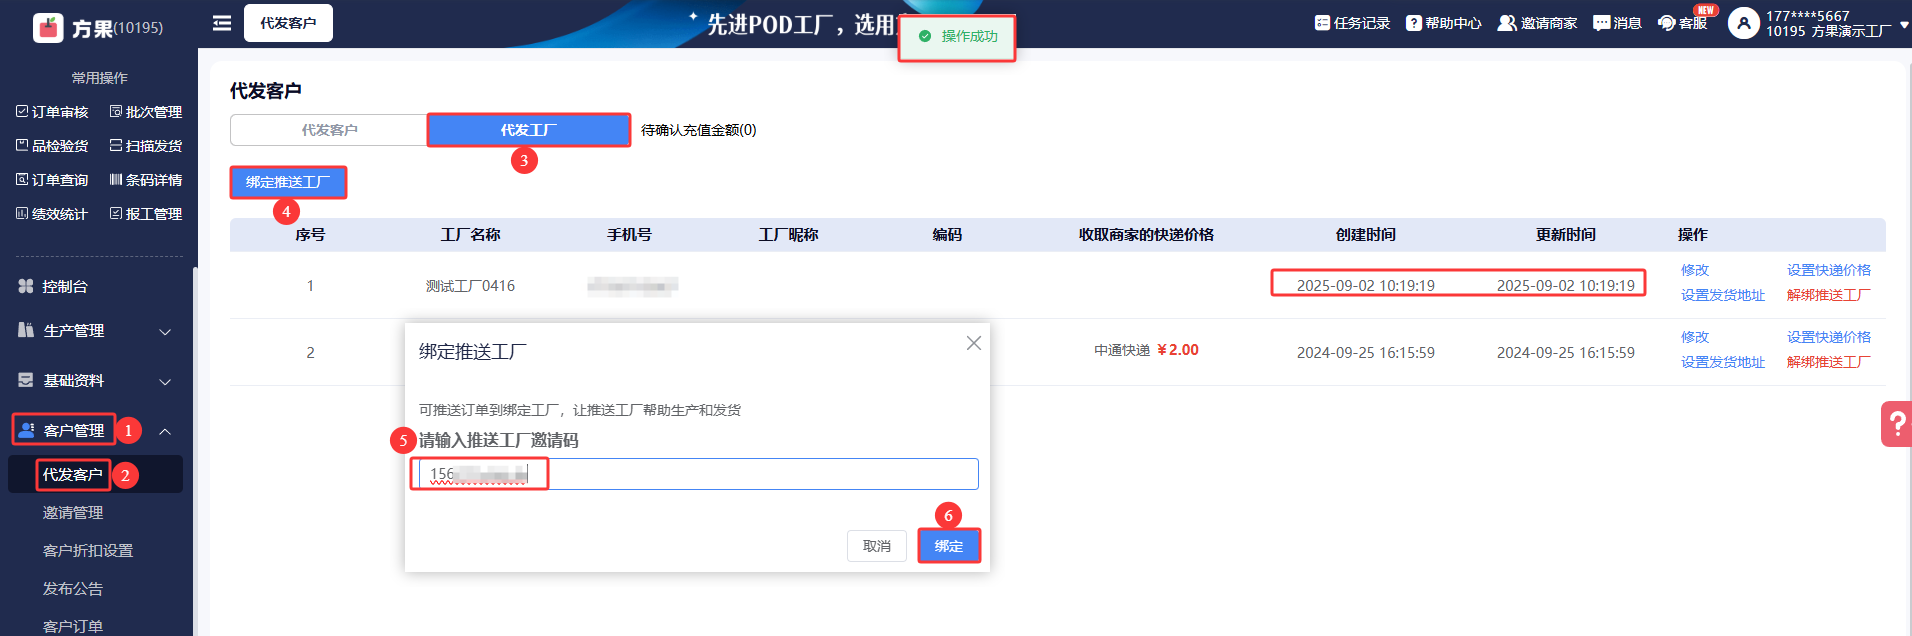Click 绑定推送工厂 button
This screenshot has width=1912, height=636.
(x=288, y=182)
